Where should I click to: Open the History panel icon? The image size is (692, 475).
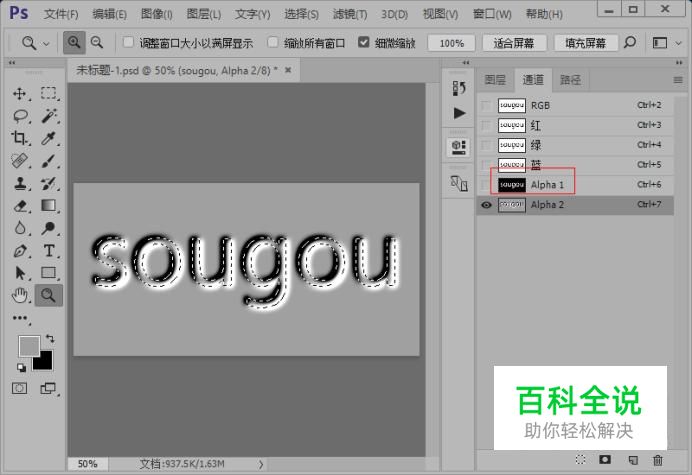459,88
